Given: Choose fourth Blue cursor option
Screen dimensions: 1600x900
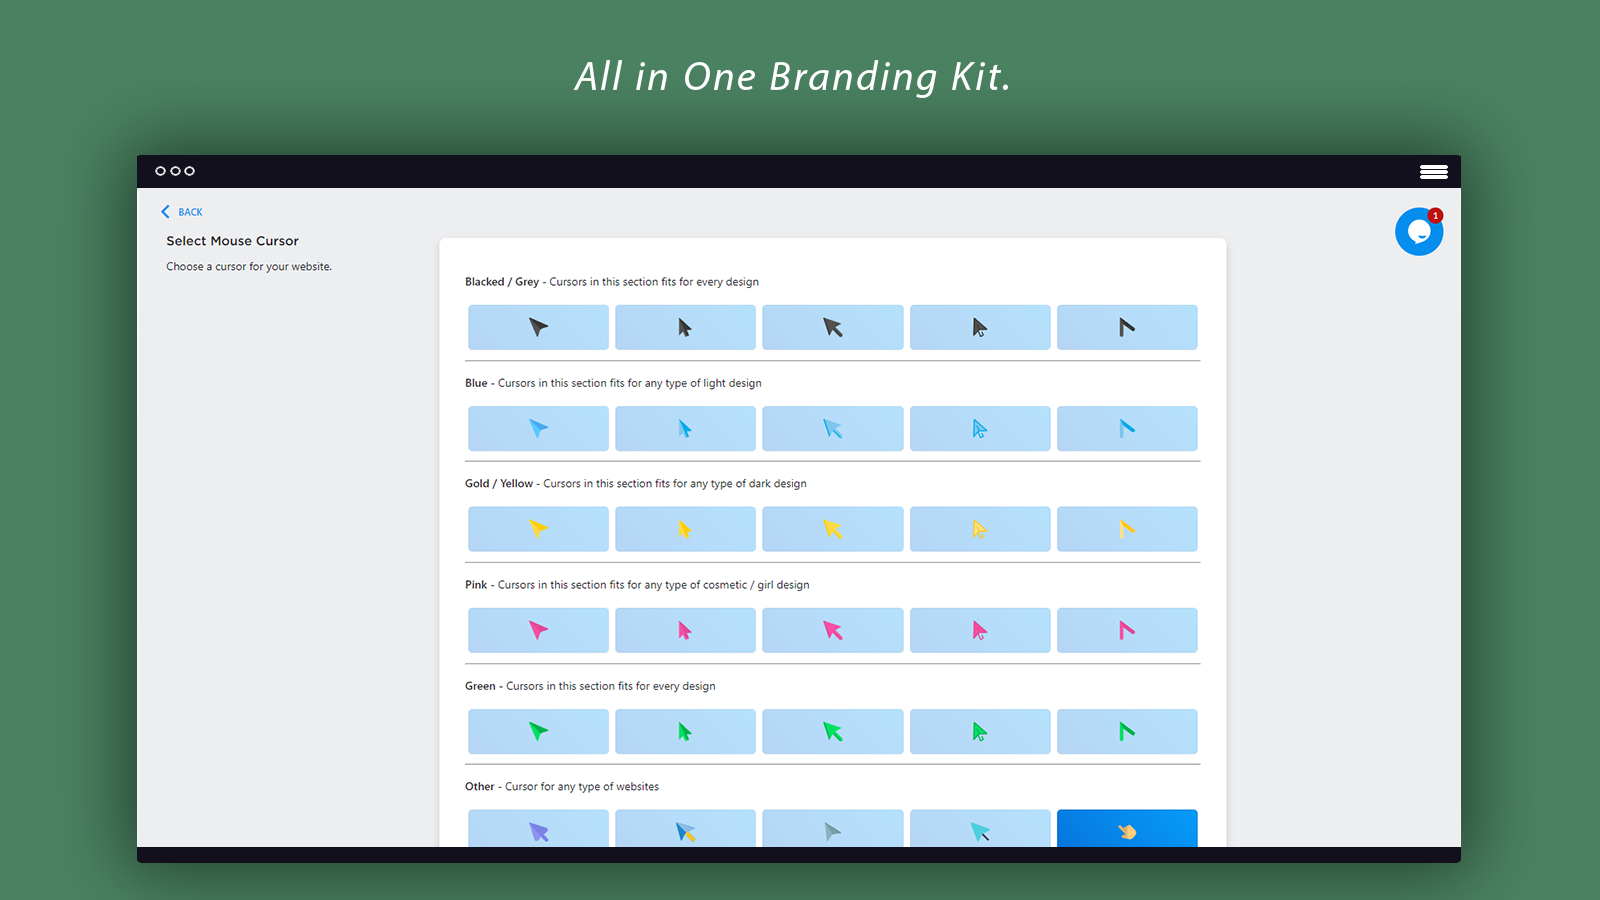Looking at the screenshot, I should click(980, 428).
